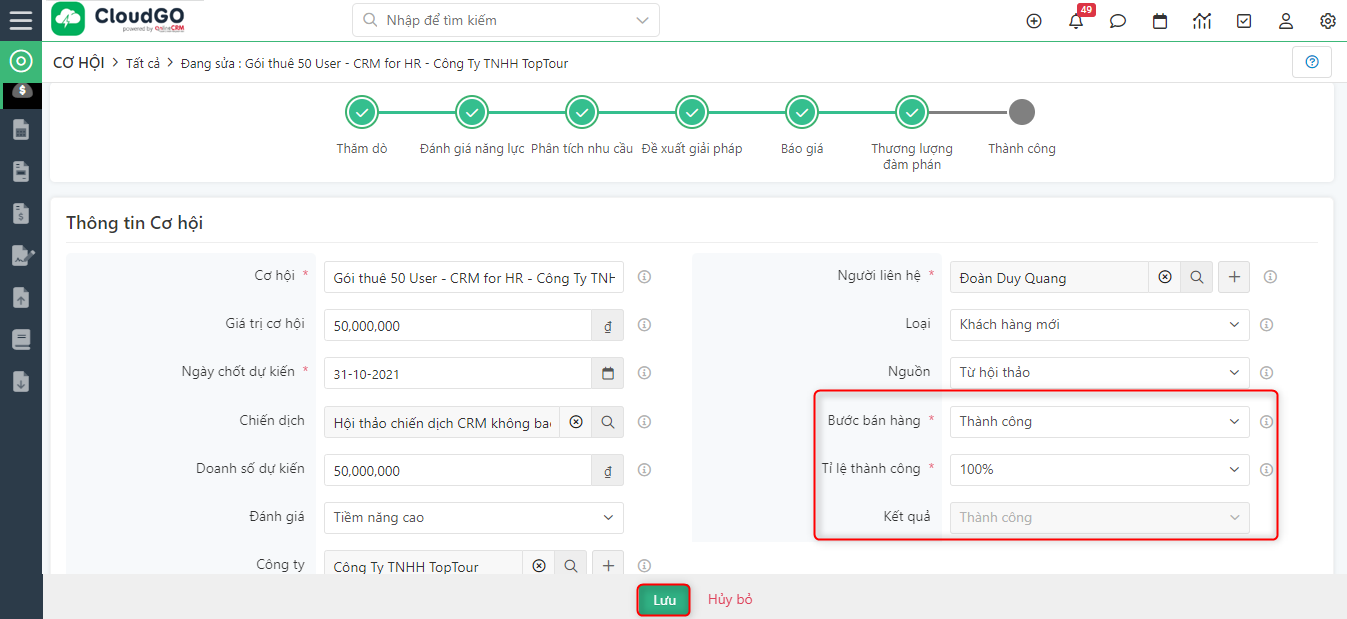Open the chat messages icon
Image resolution: width=1347 pixels, height=619 pixels.
[1118, 21]
